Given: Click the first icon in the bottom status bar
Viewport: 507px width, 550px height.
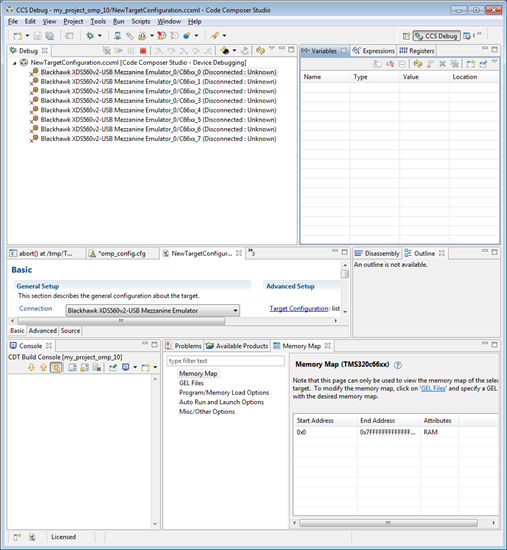Looking at the screenshot, I should tap(17, 537).
